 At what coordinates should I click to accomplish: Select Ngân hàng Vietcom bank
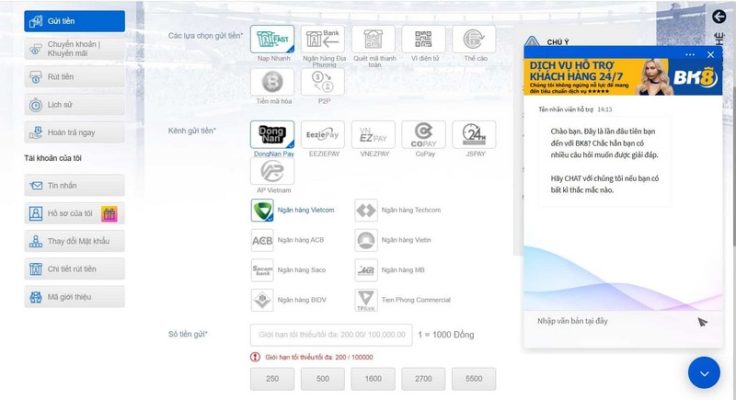click(293, 210)
